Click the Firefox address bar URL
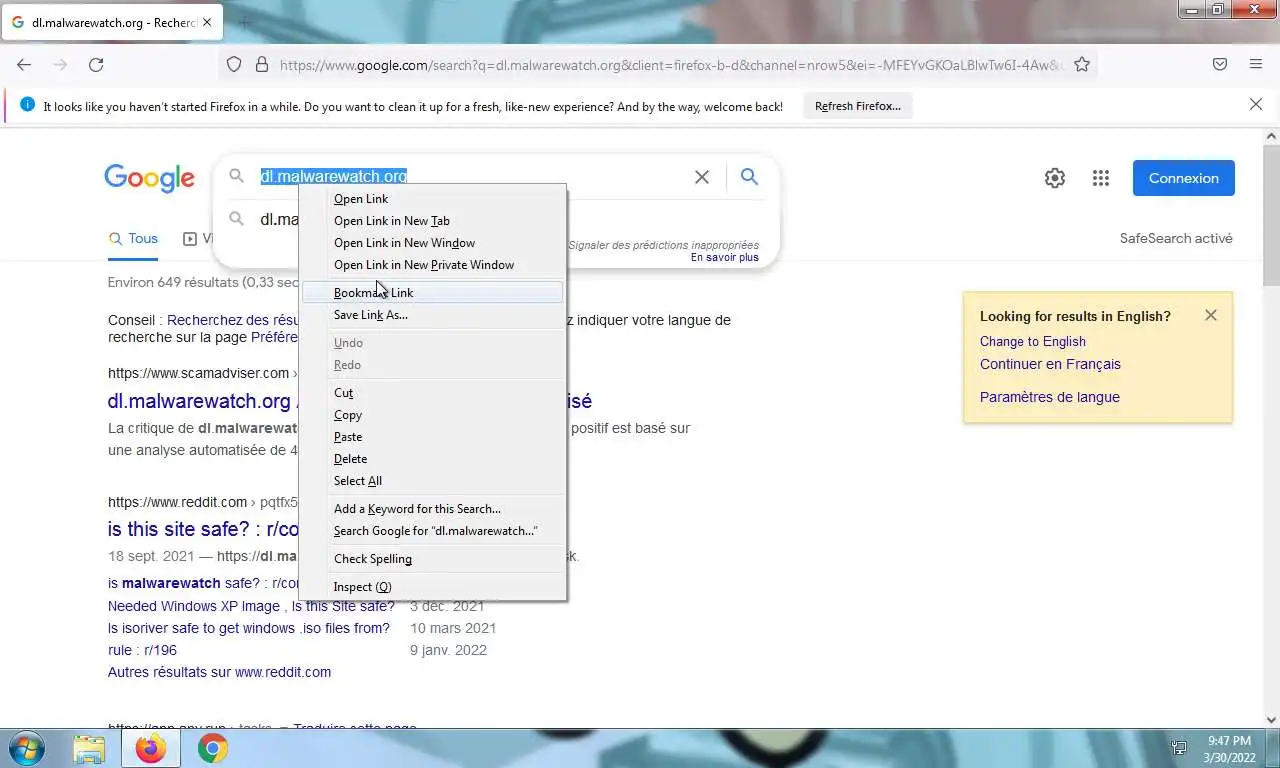The height and width of the screenshot is (768, 1280). coord(671,65)
